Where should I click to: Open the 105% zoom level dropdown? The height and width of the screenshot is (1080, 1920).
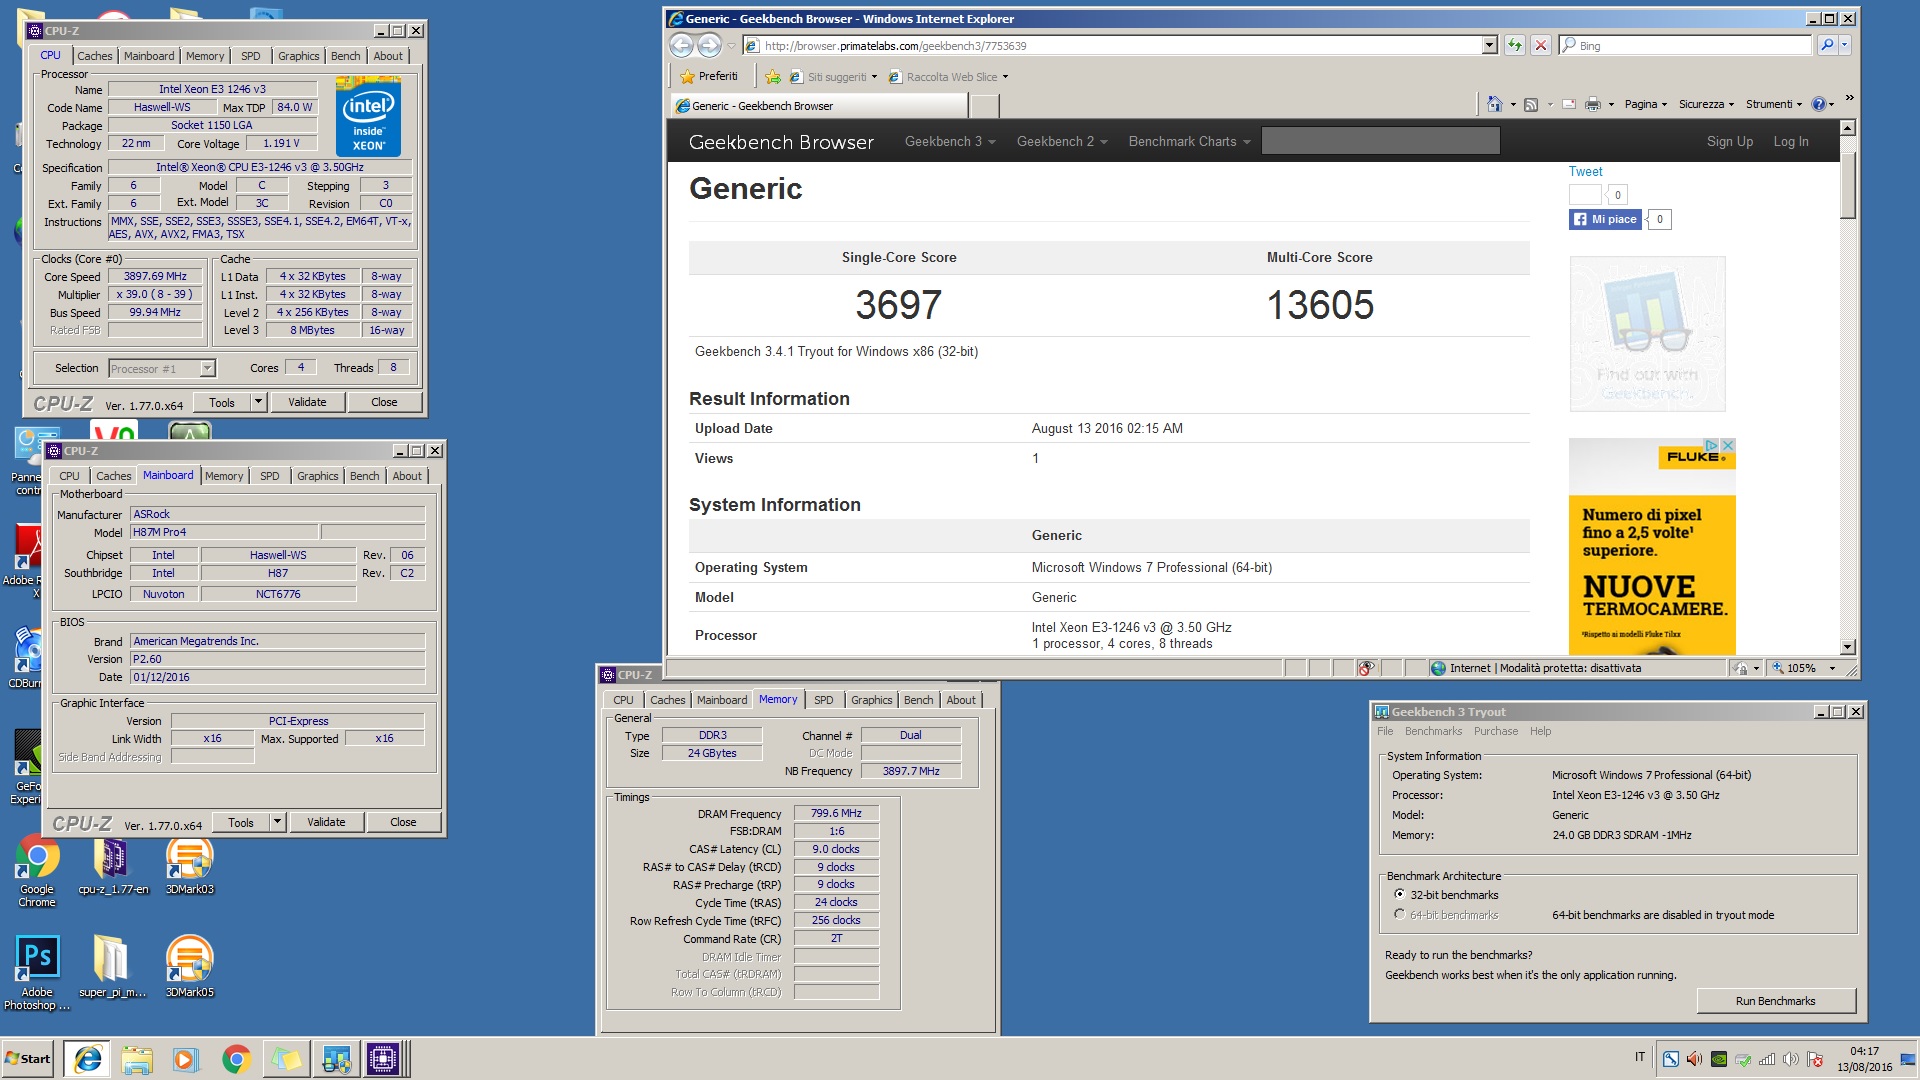(1832, 668)
